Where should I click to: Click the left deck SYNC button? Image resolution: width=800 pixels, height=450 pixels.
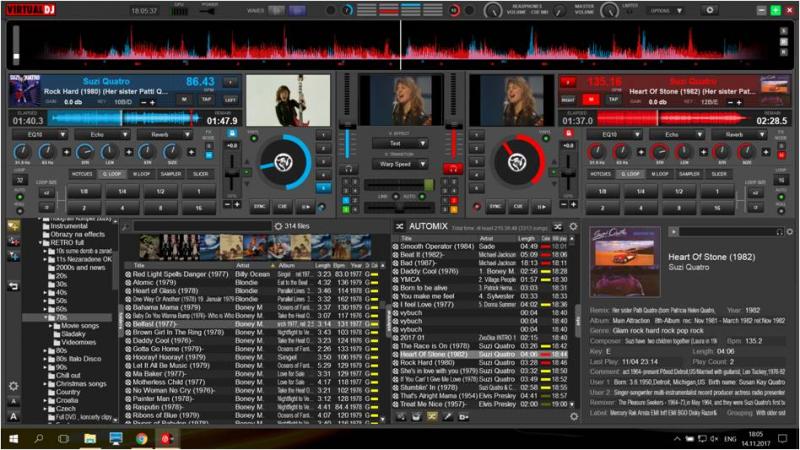(x=259, y=207)
